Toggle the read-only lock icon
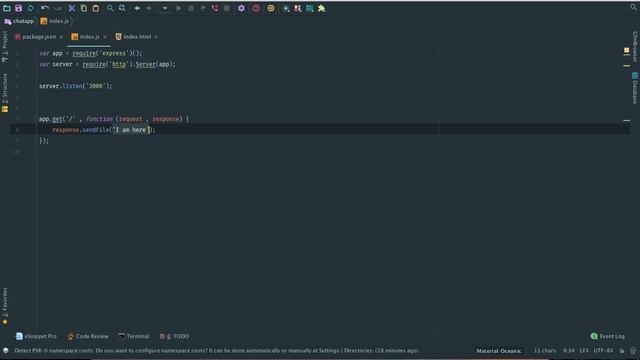640x360 pixels. click(622, 351)
